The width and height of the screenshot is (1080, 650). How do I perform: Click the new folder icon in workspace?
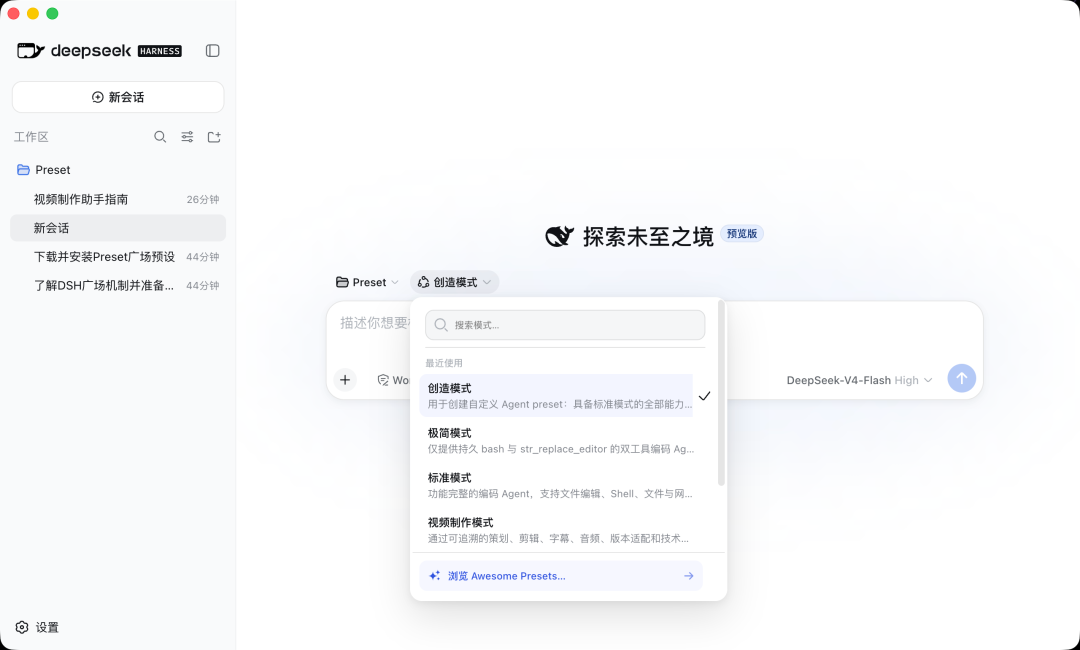[214, 137]
